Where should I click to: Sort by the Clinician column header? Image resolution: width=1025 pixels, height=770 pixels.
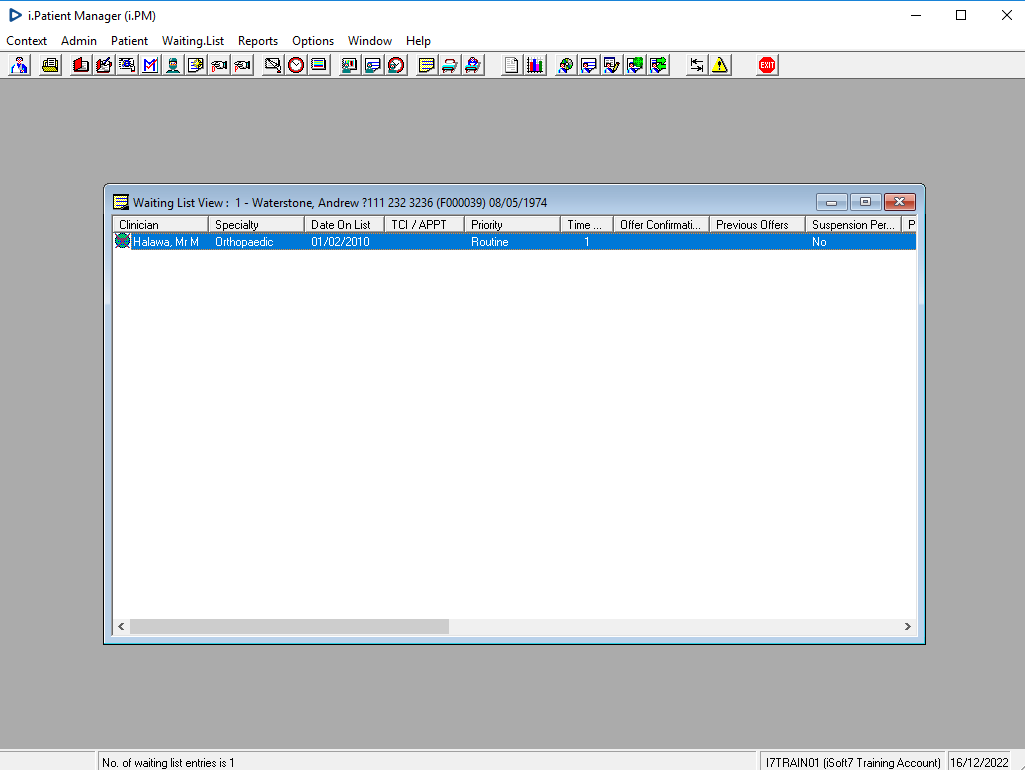coord(160,225)
